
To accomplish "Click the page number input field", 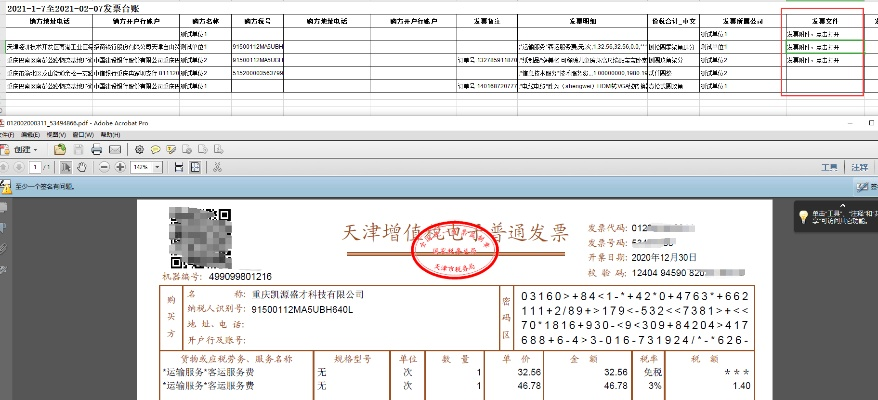I will [x=35, y=166].
